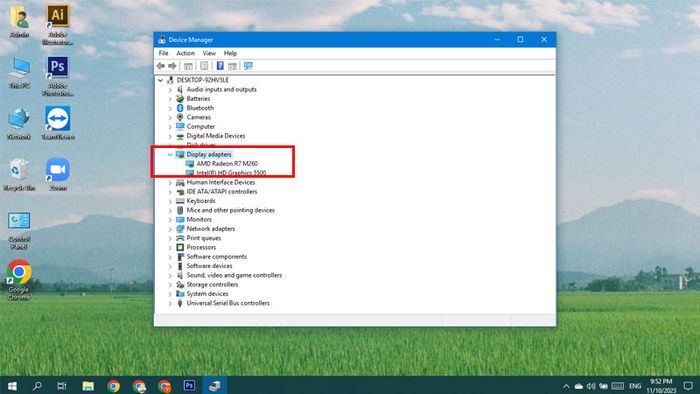Select Mice and other pointing devices

pyautogui.click(x=230, y=210)
